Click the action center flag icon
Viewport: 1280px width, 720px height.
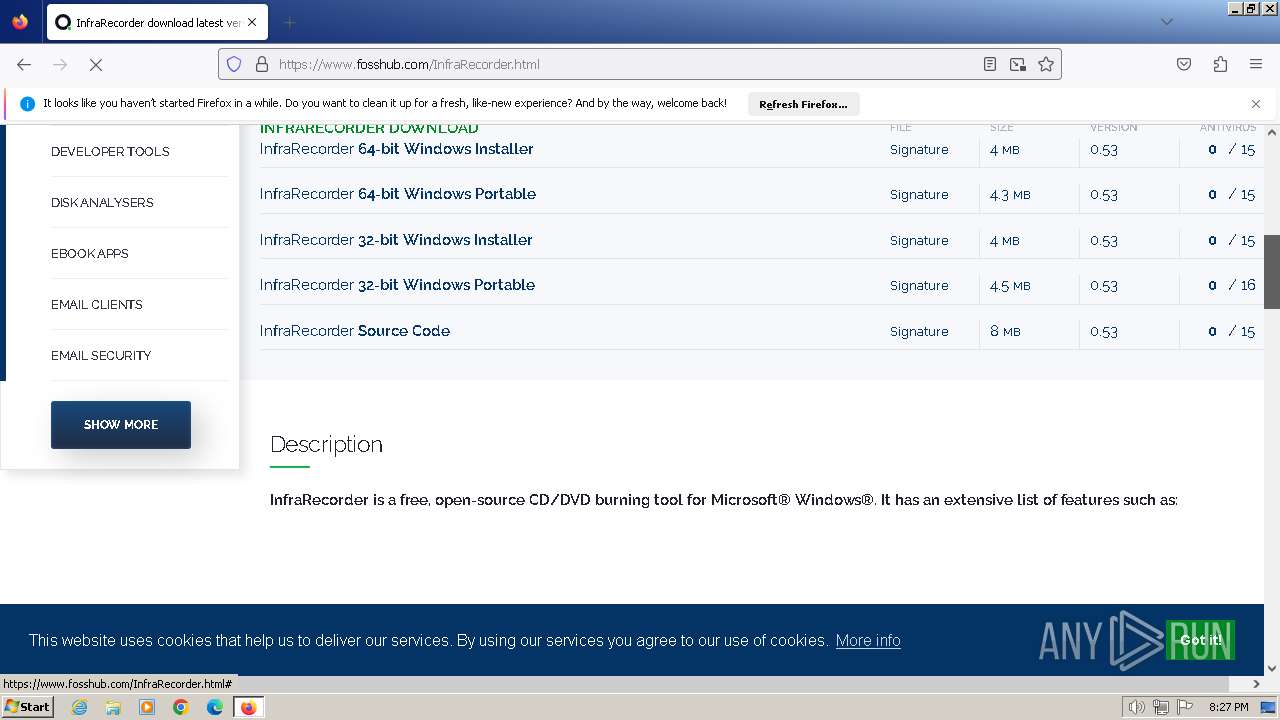1186,707
